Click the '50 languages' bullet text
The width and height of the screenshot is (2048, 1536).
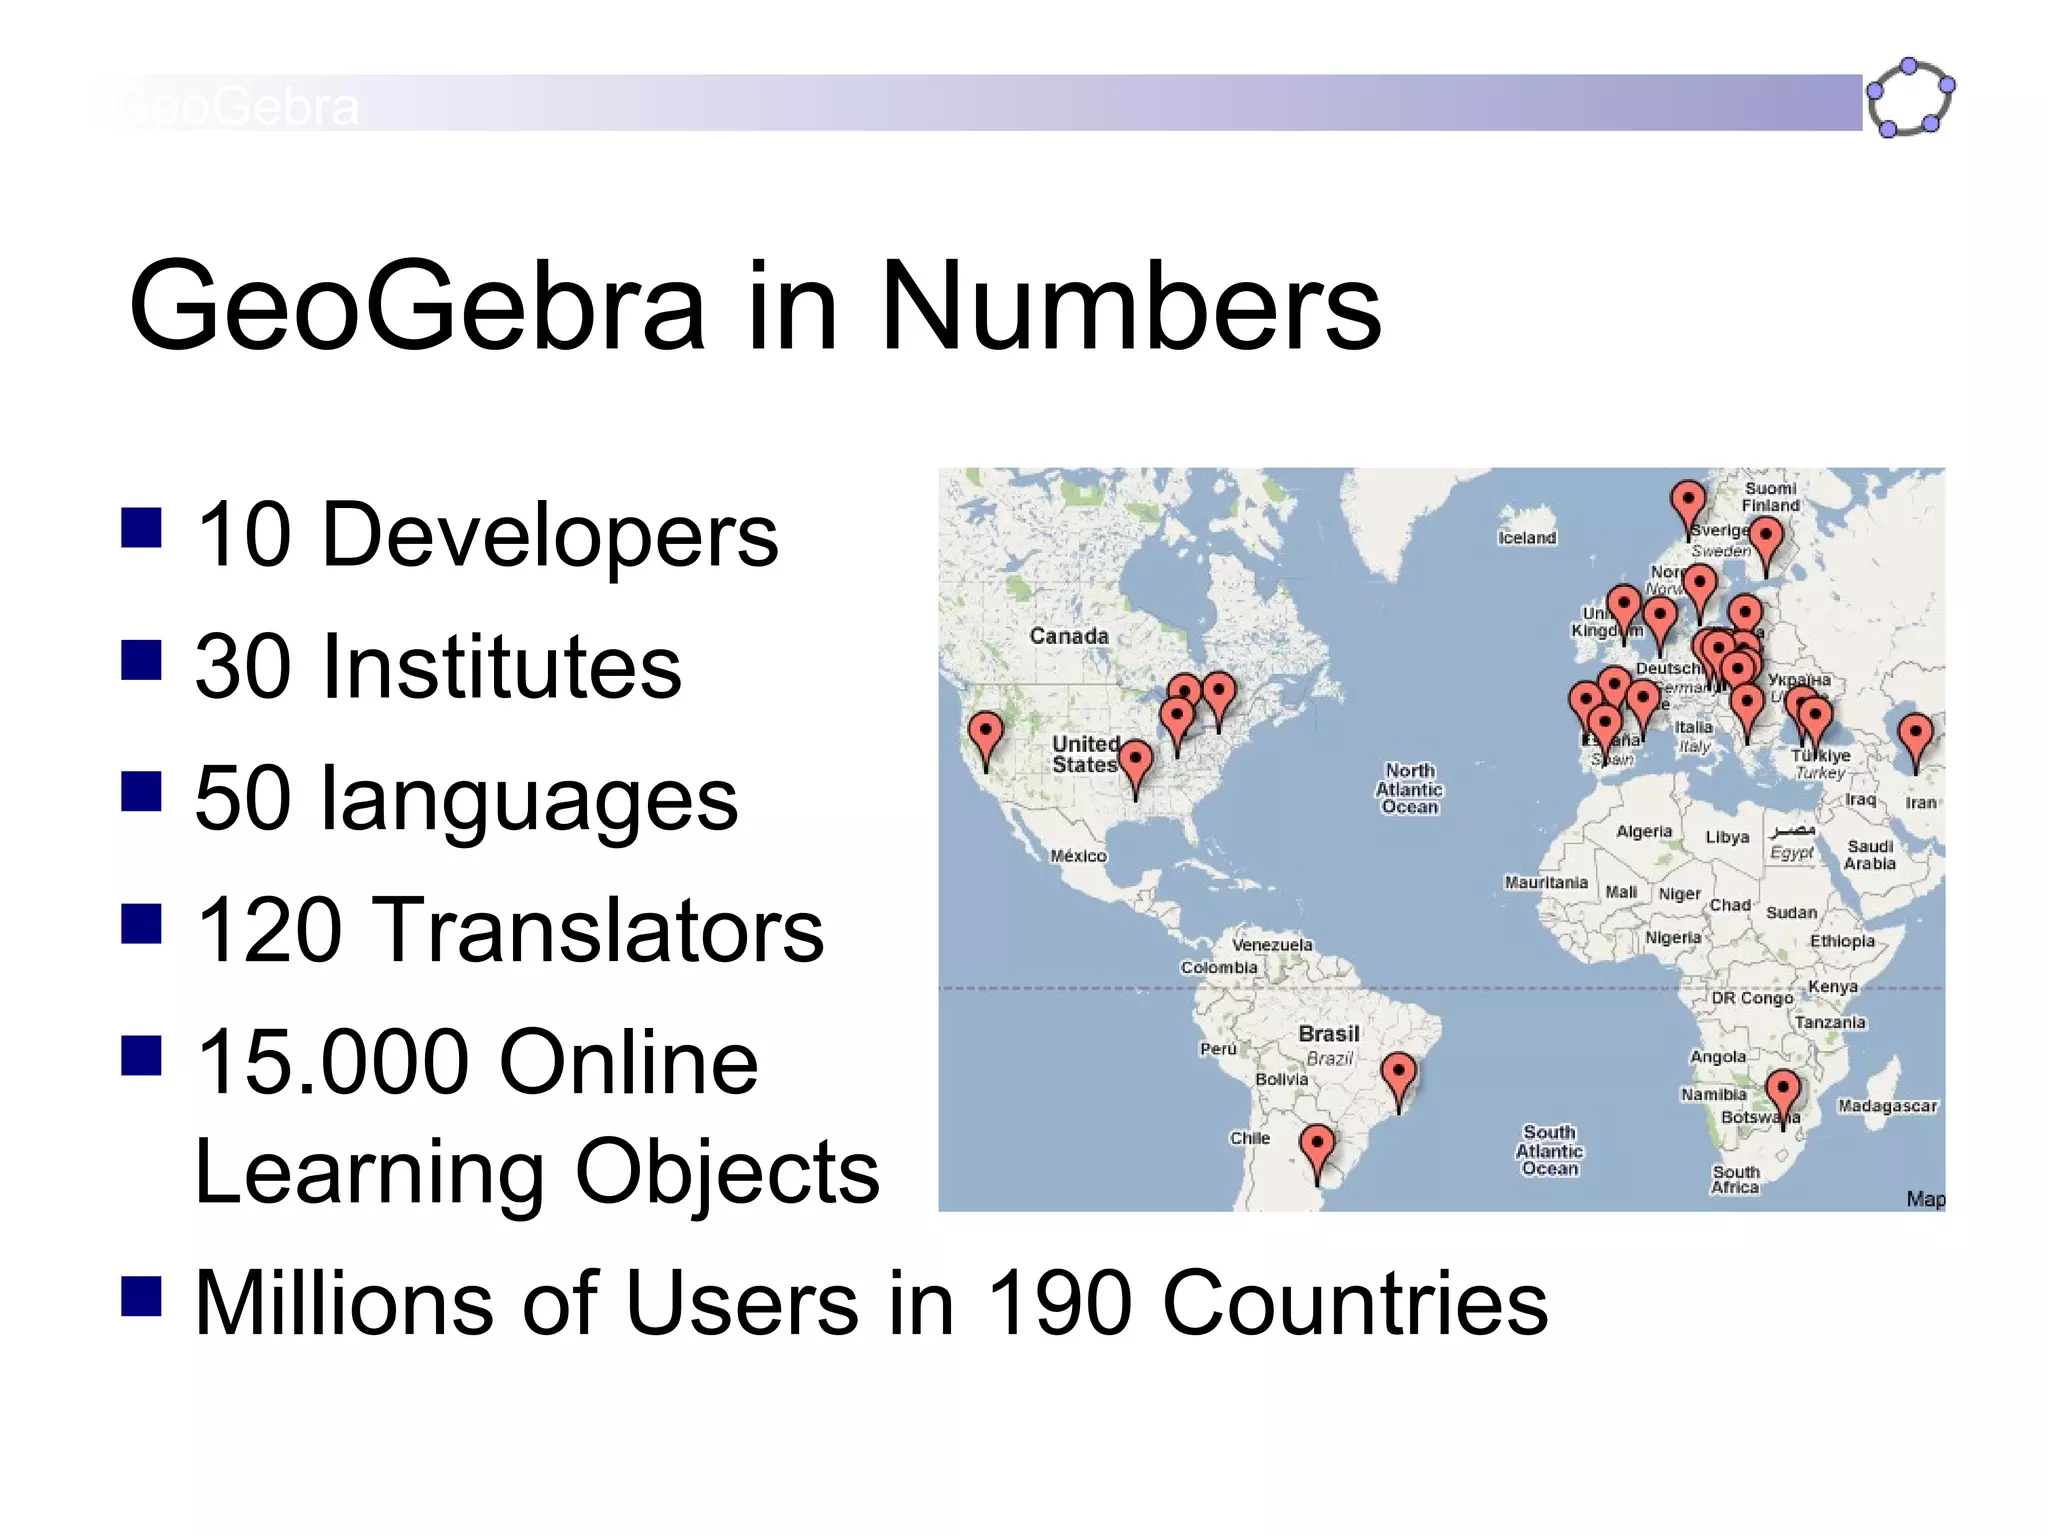tap(466, 800)
